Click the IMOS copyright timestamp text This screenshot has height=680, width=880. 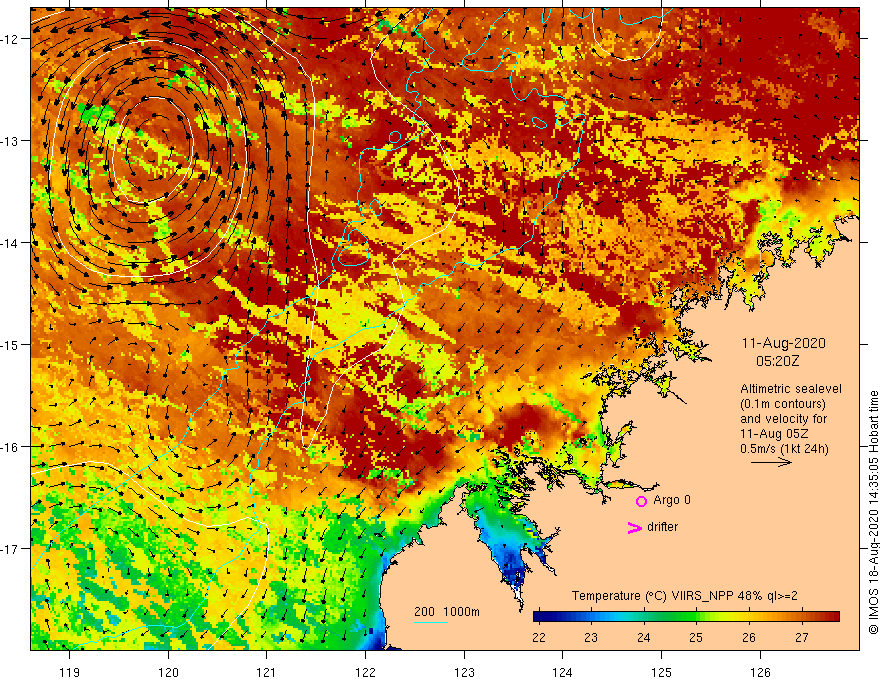point(873,513)
